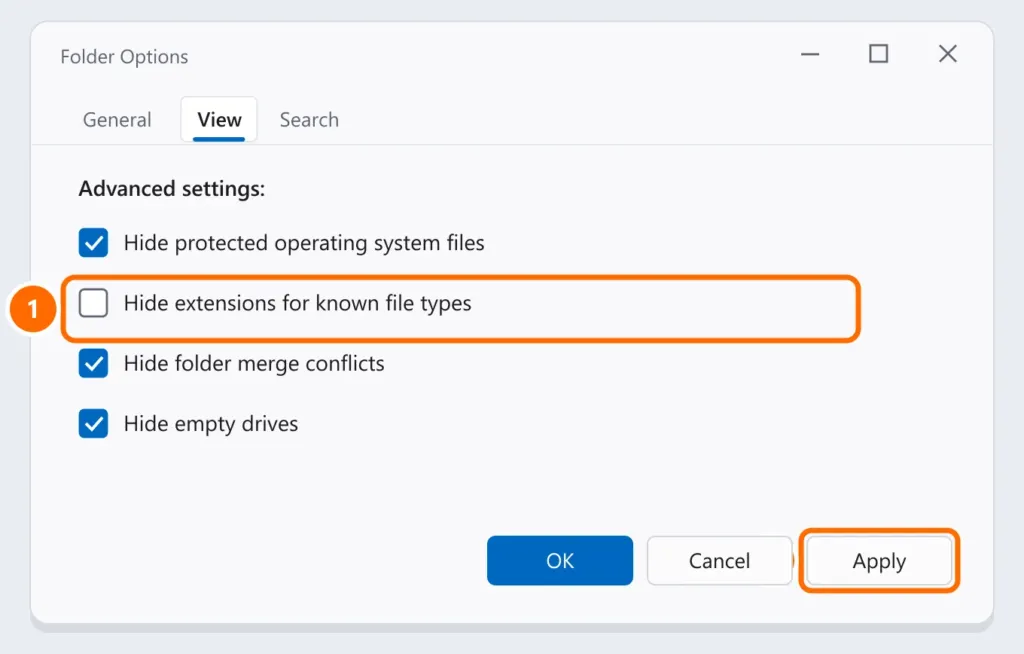Image resolution: width=1024 pixels, height=654 pixels.
Task: Minimize the Folder Options window
Action: point(810,54)
